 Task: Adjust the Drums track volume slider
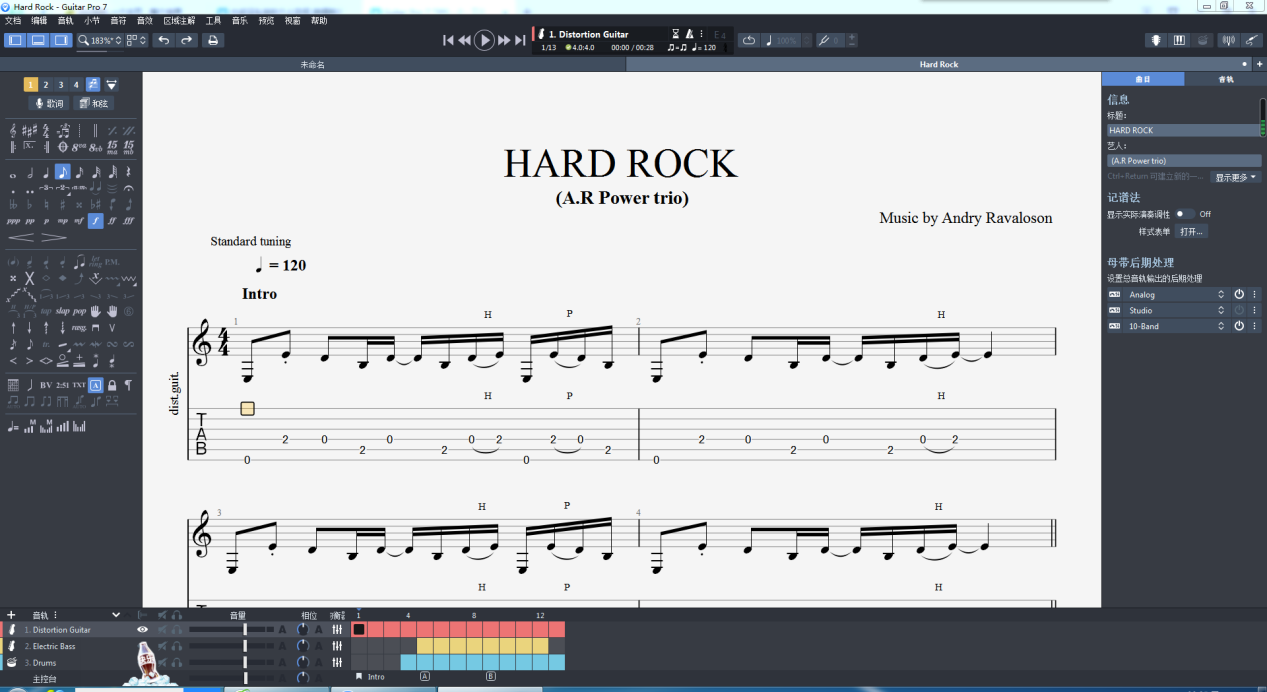245,662
